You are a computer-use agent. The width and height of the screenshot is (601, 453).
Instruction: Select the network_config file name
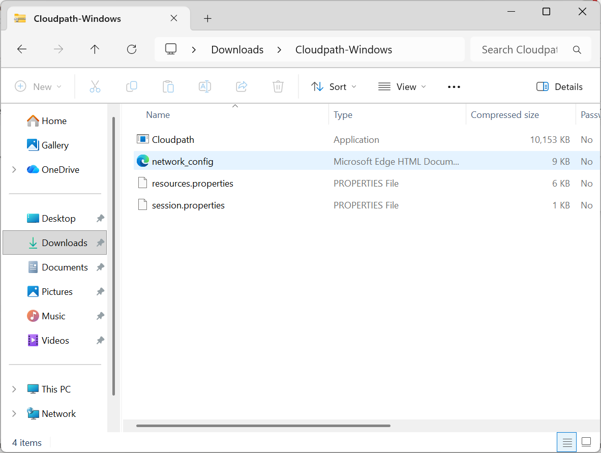[x=182, y=161]
